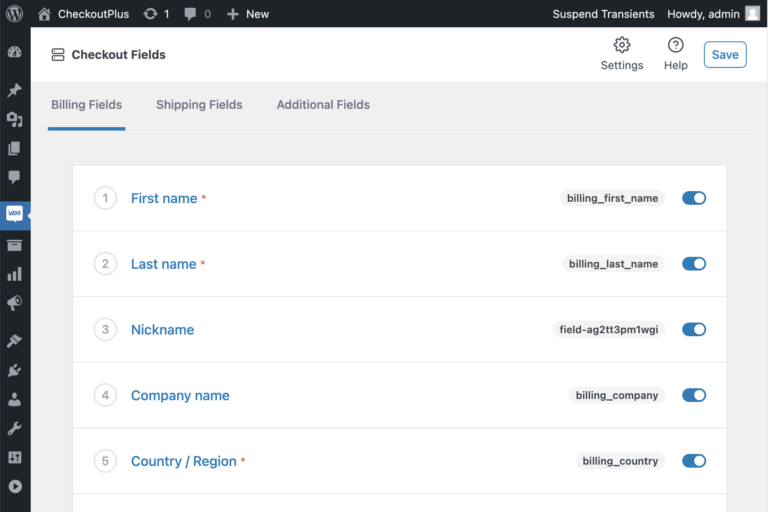Open Pages icon in sidebar

pyautogui.click(x=15, y=148)
